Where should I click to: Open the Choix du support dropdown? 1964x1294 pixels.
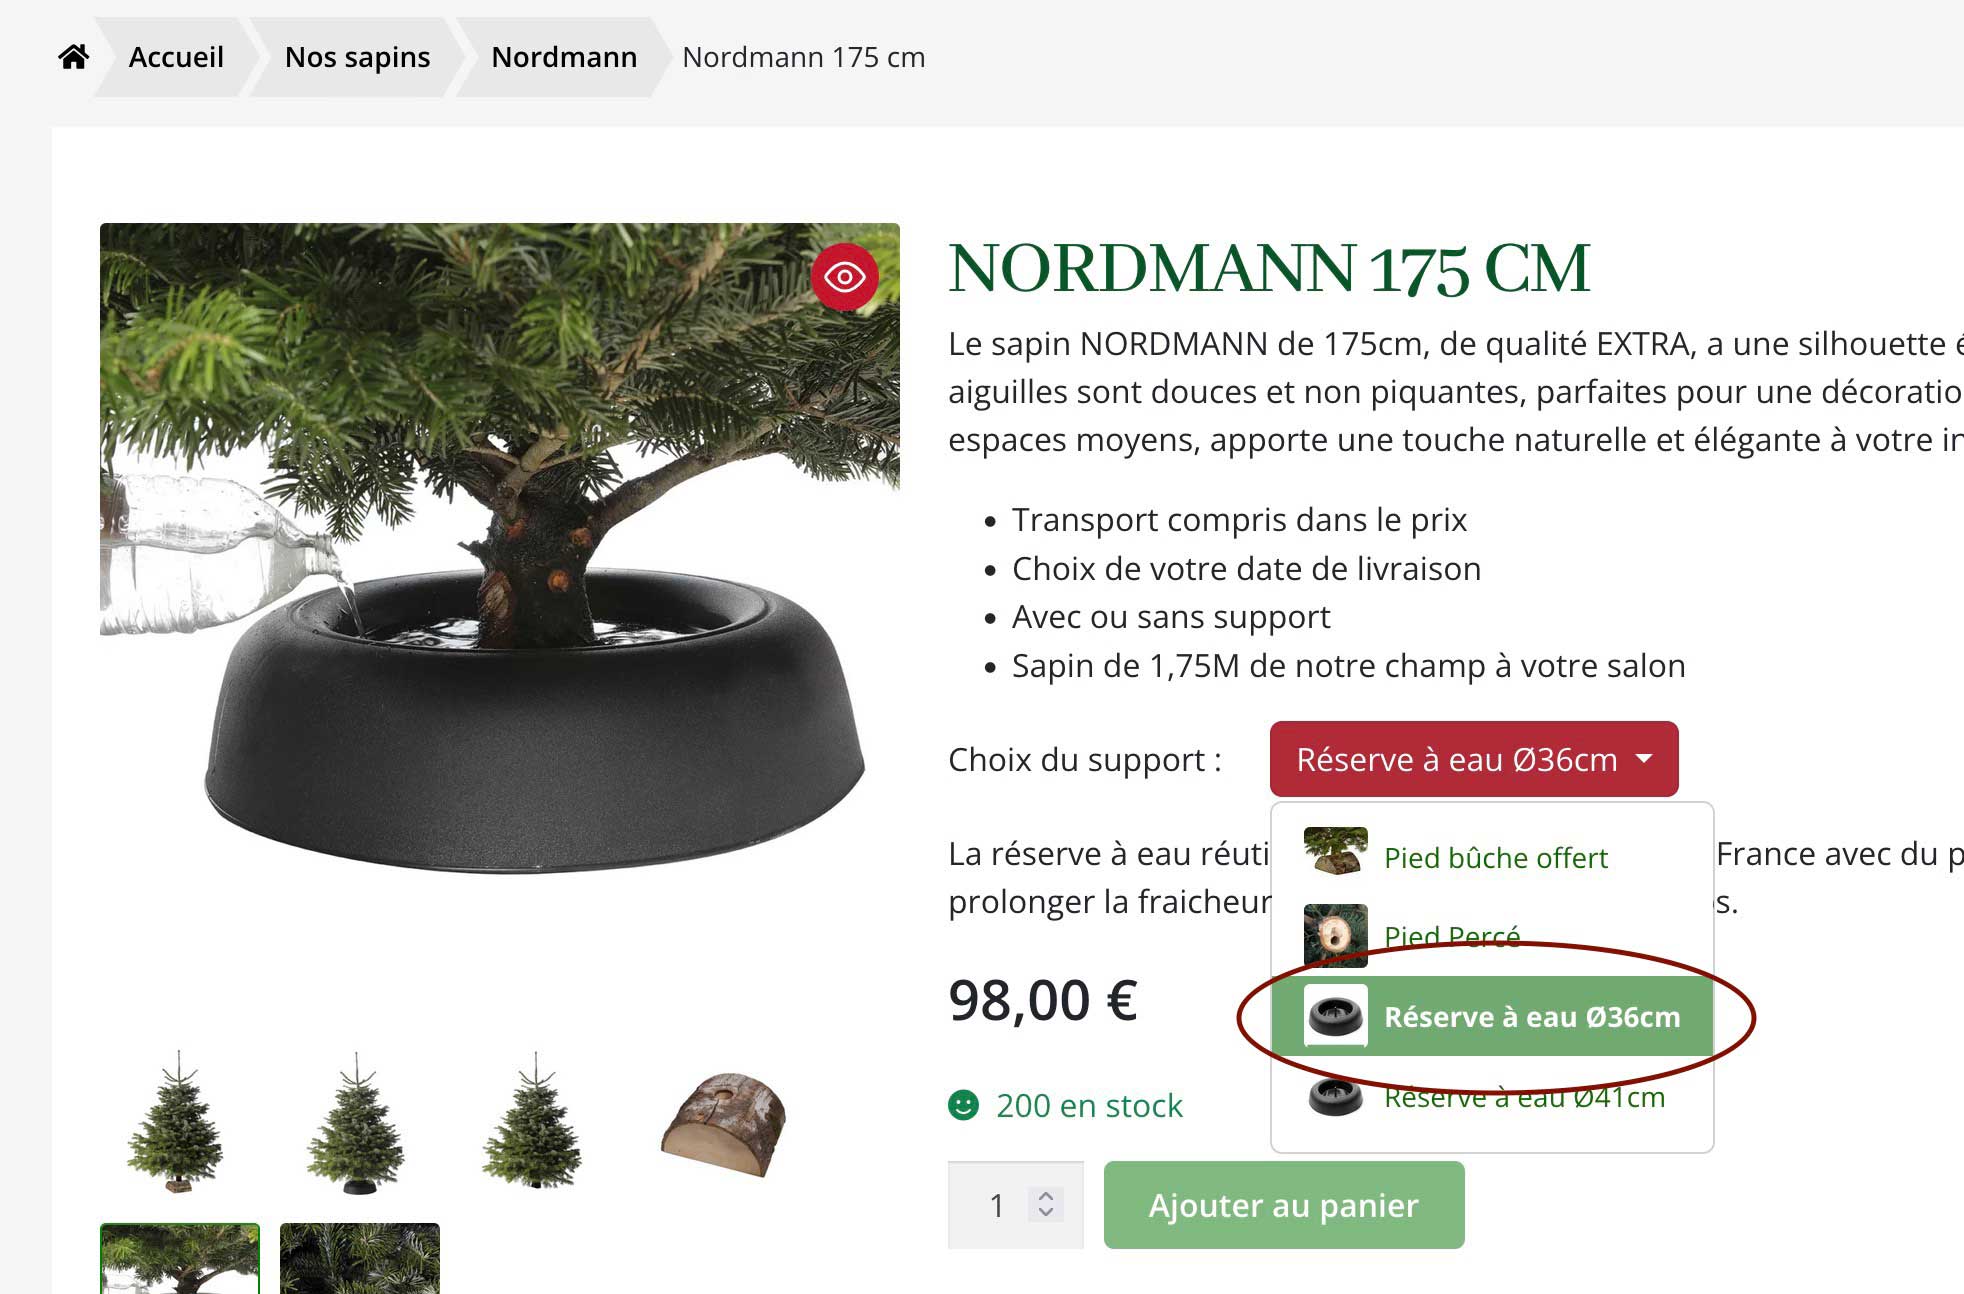click(1474, 759)
